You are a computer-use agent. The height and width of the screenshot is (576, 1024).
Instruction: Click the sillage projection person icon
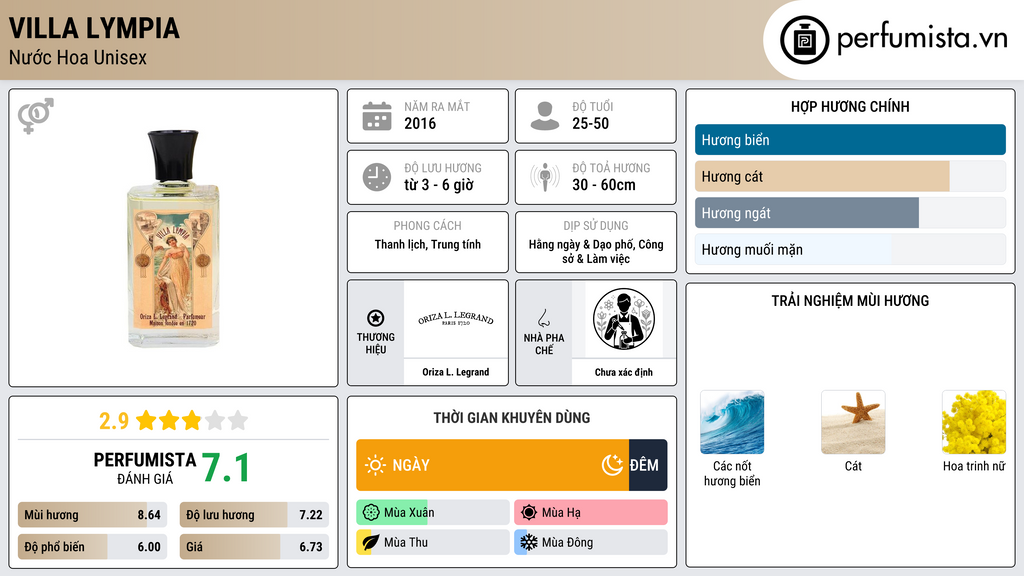click(545, 177)
